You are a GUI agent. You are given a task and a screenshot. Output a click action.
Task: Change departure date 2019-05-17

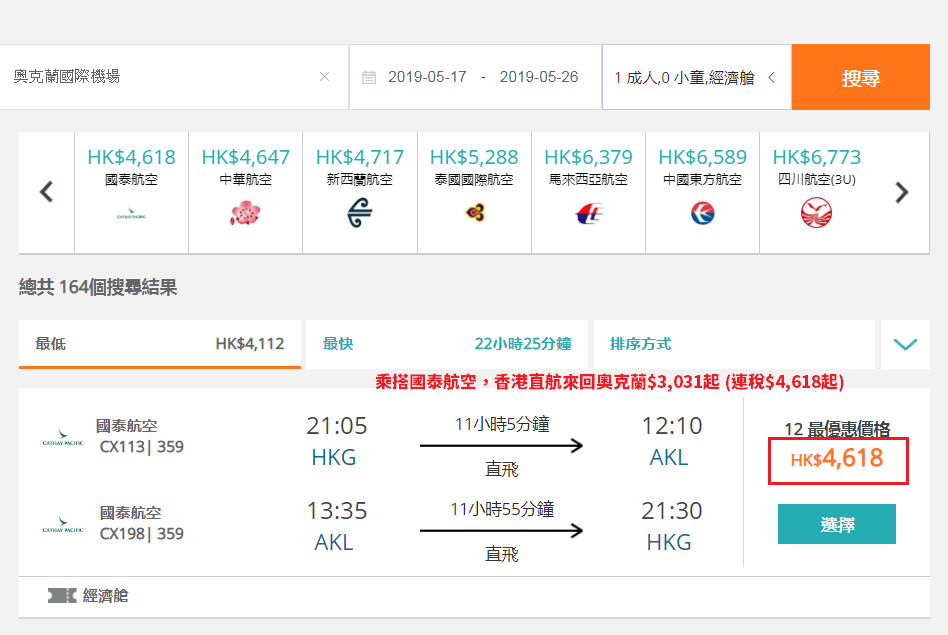[x=427, y=77]
